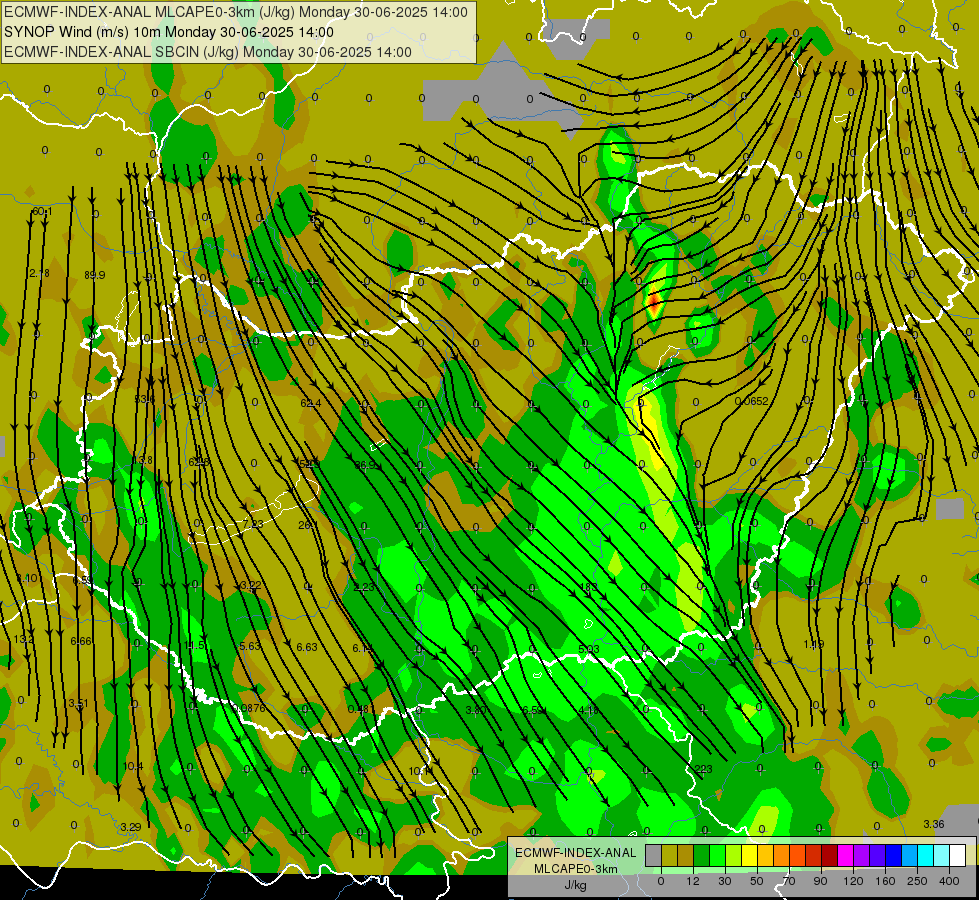This screenshot has height=900, width=979.
Task: Click legend scale value 250
Action: (917, 881)
